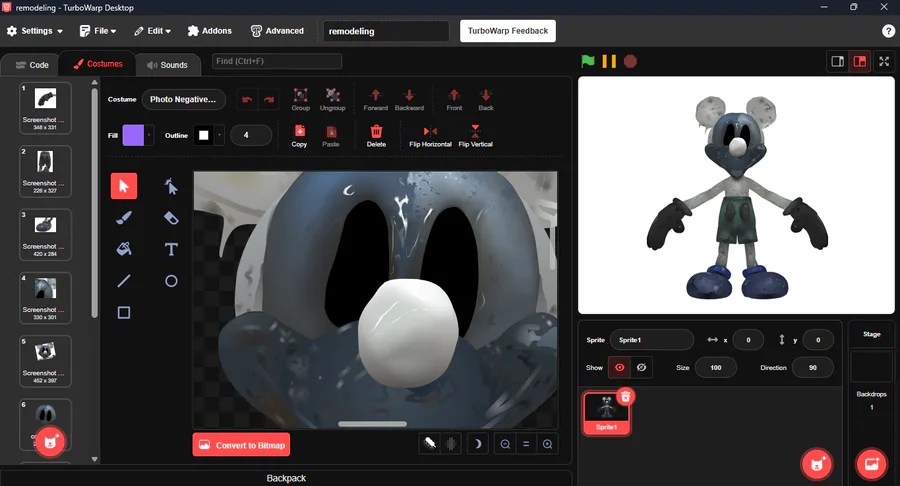Choose the Eraser tool
This screenshot has width=900, height=486.
point(171,217)
